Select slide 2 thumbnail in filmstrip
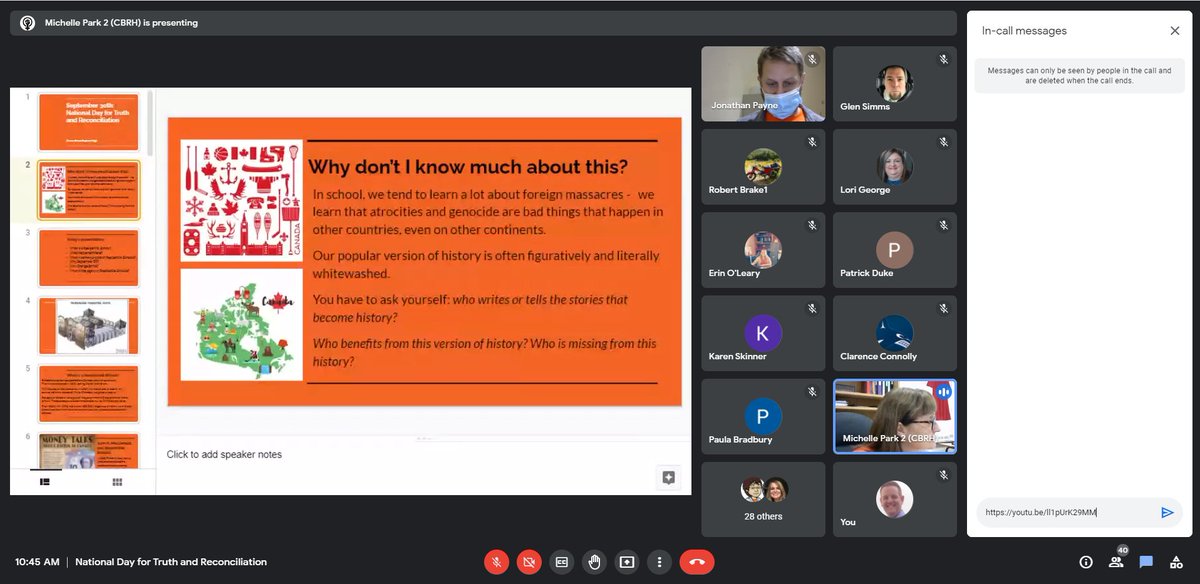 (89, 190)
